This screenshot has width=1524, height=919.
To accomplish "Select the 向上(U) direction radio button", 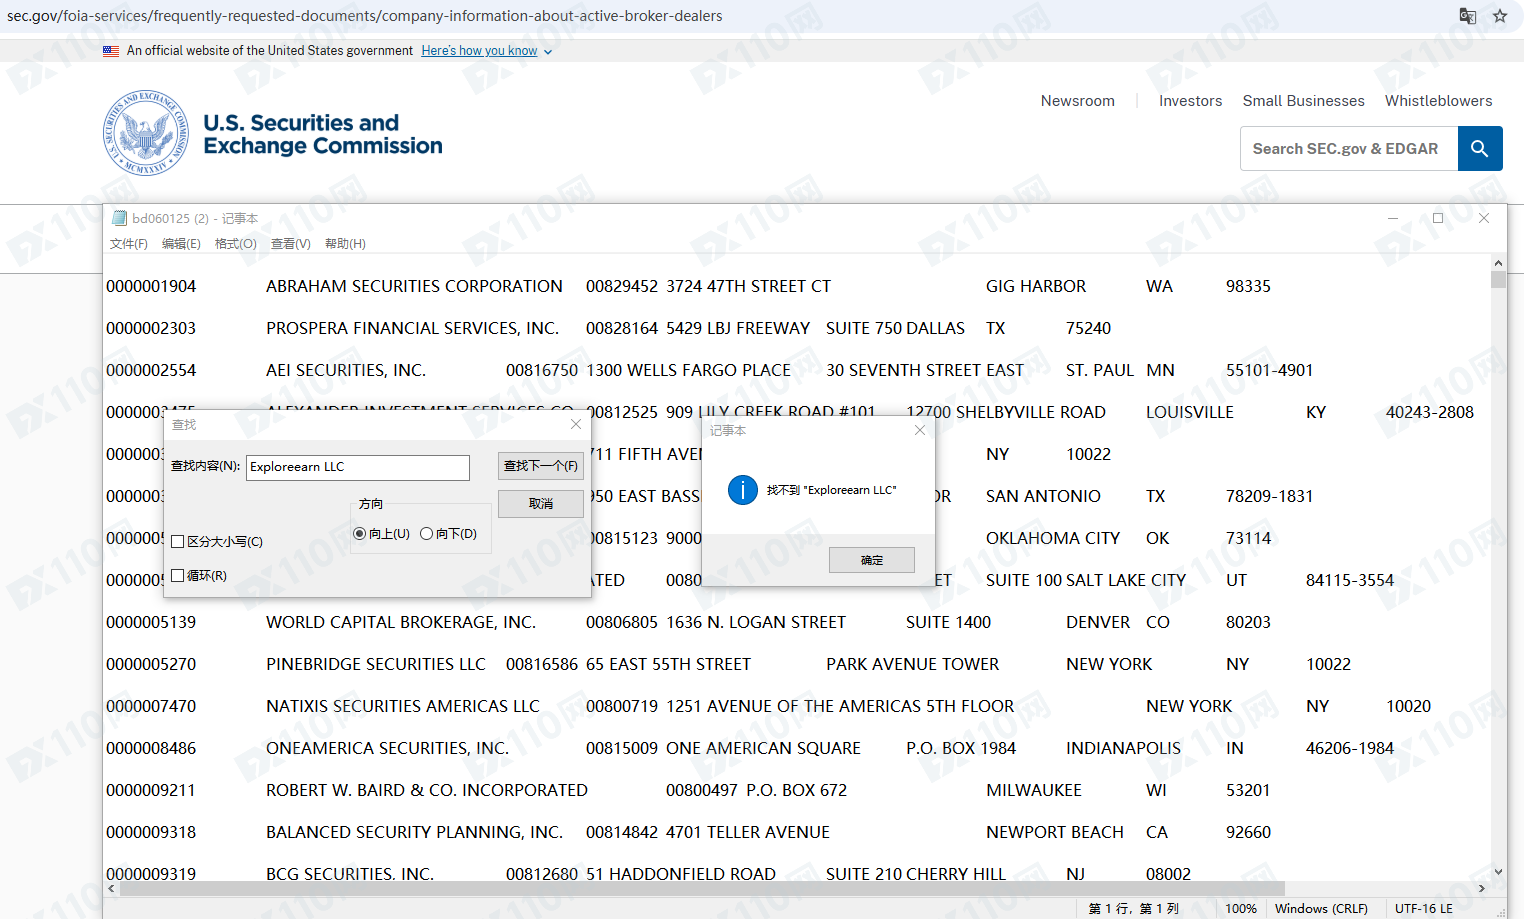I will click(360, 534).
